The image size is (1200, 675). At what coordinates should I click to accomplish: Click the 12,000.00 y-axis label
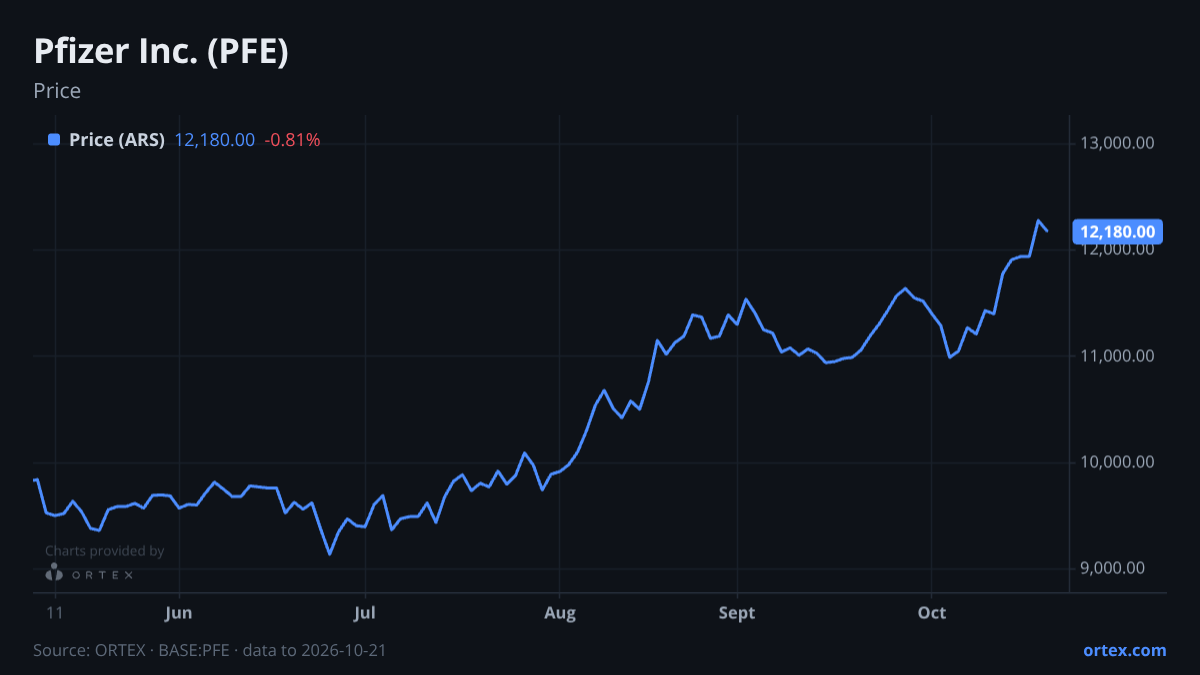tap(1118, 250)
